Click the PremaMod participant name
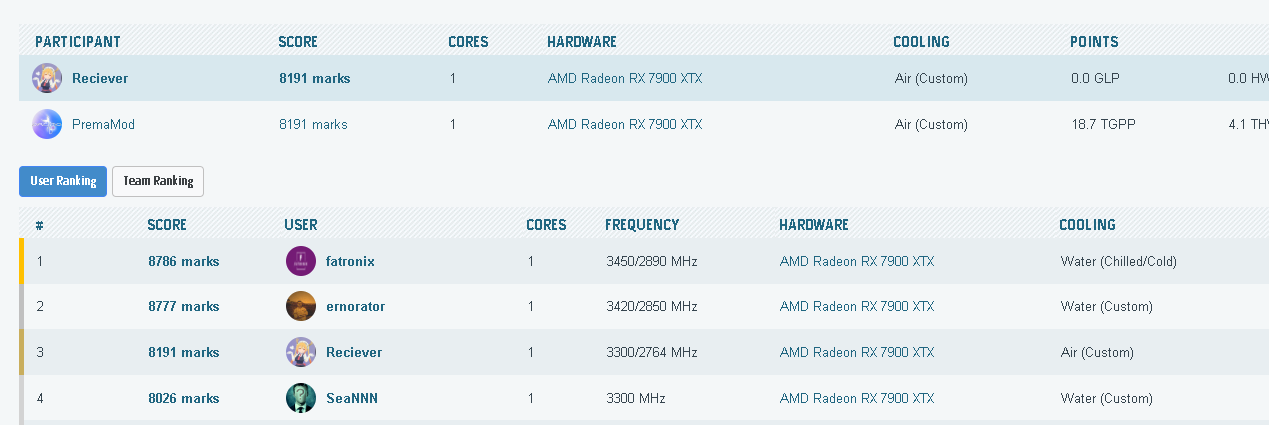1269x425 pixels. coord(103,124)
